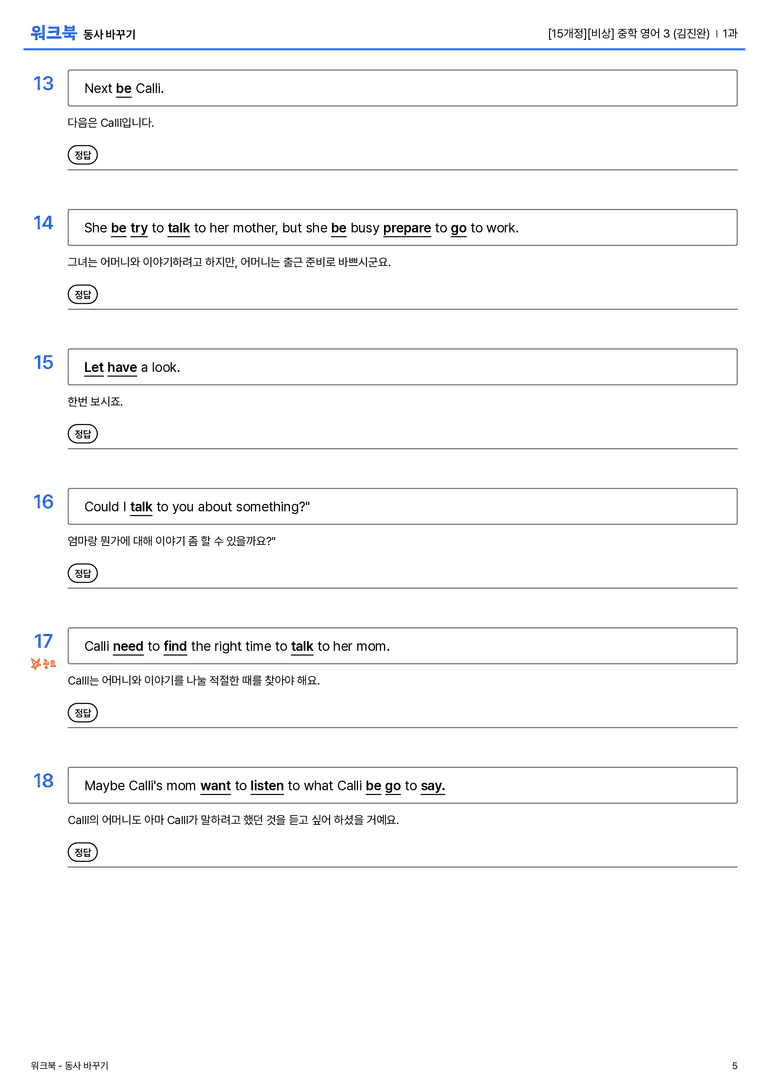Screen dimensions: 768x1087
Task: Click the underlined 'talk' in question 16
Action: tap(141, 507)
